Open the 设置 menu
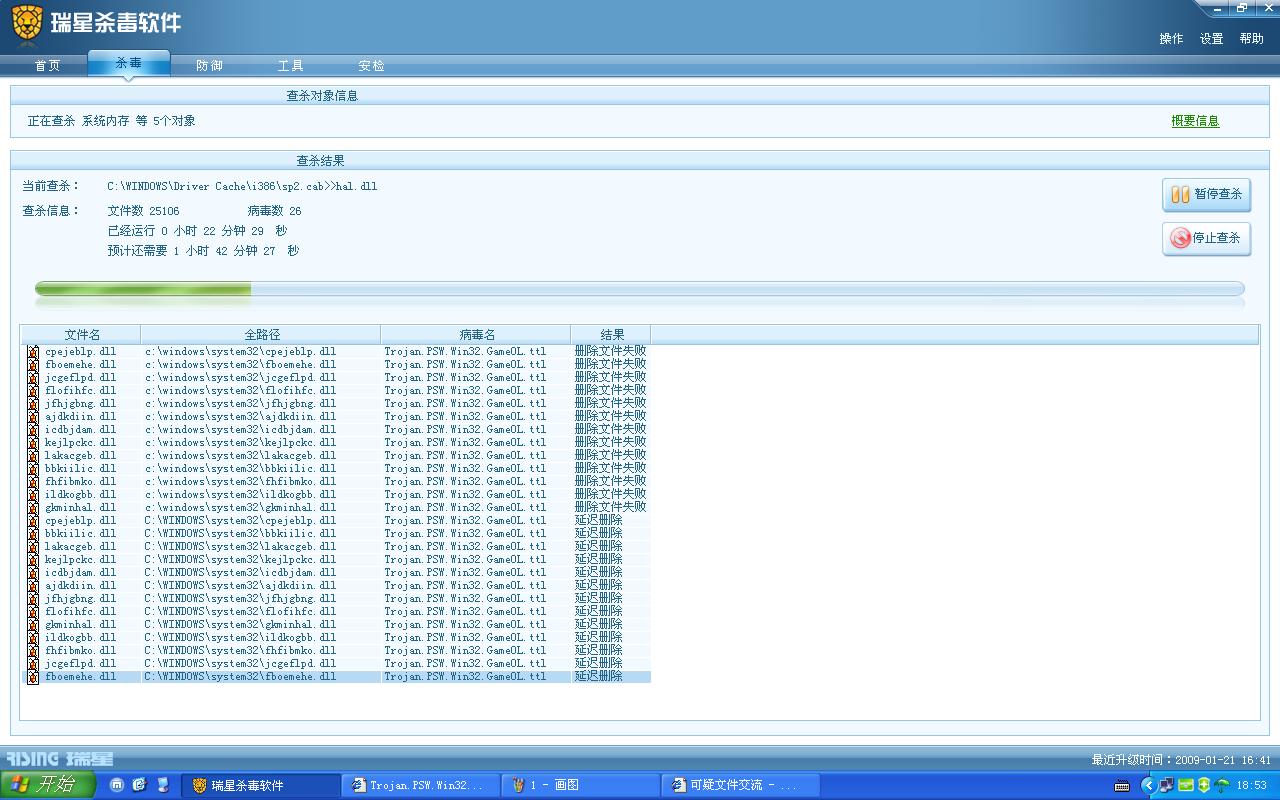This screenshot has height=800, width=1280. coord(1211,39)
